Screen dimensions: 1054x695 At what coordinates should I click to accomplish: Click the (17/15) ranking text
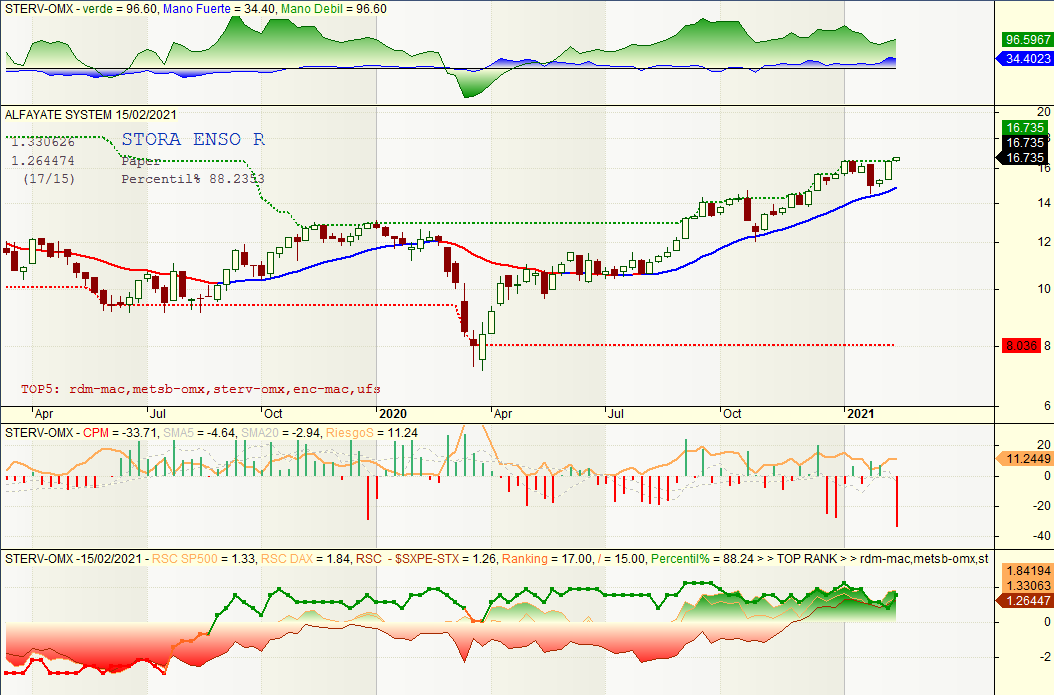coord(49,179)
